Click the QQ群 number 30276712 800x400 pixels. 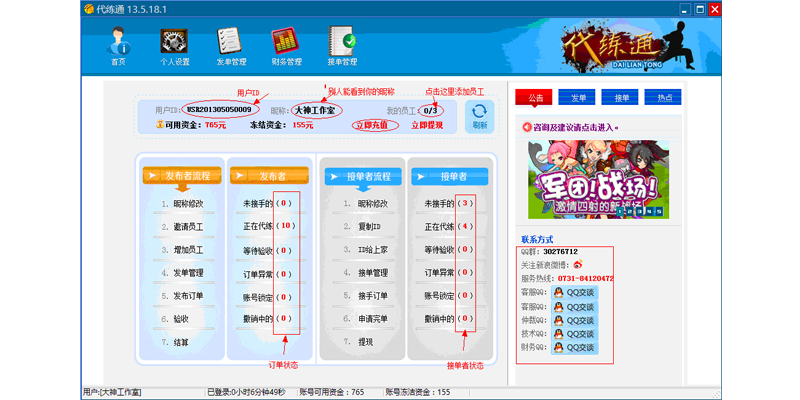(x=560, y=252)
